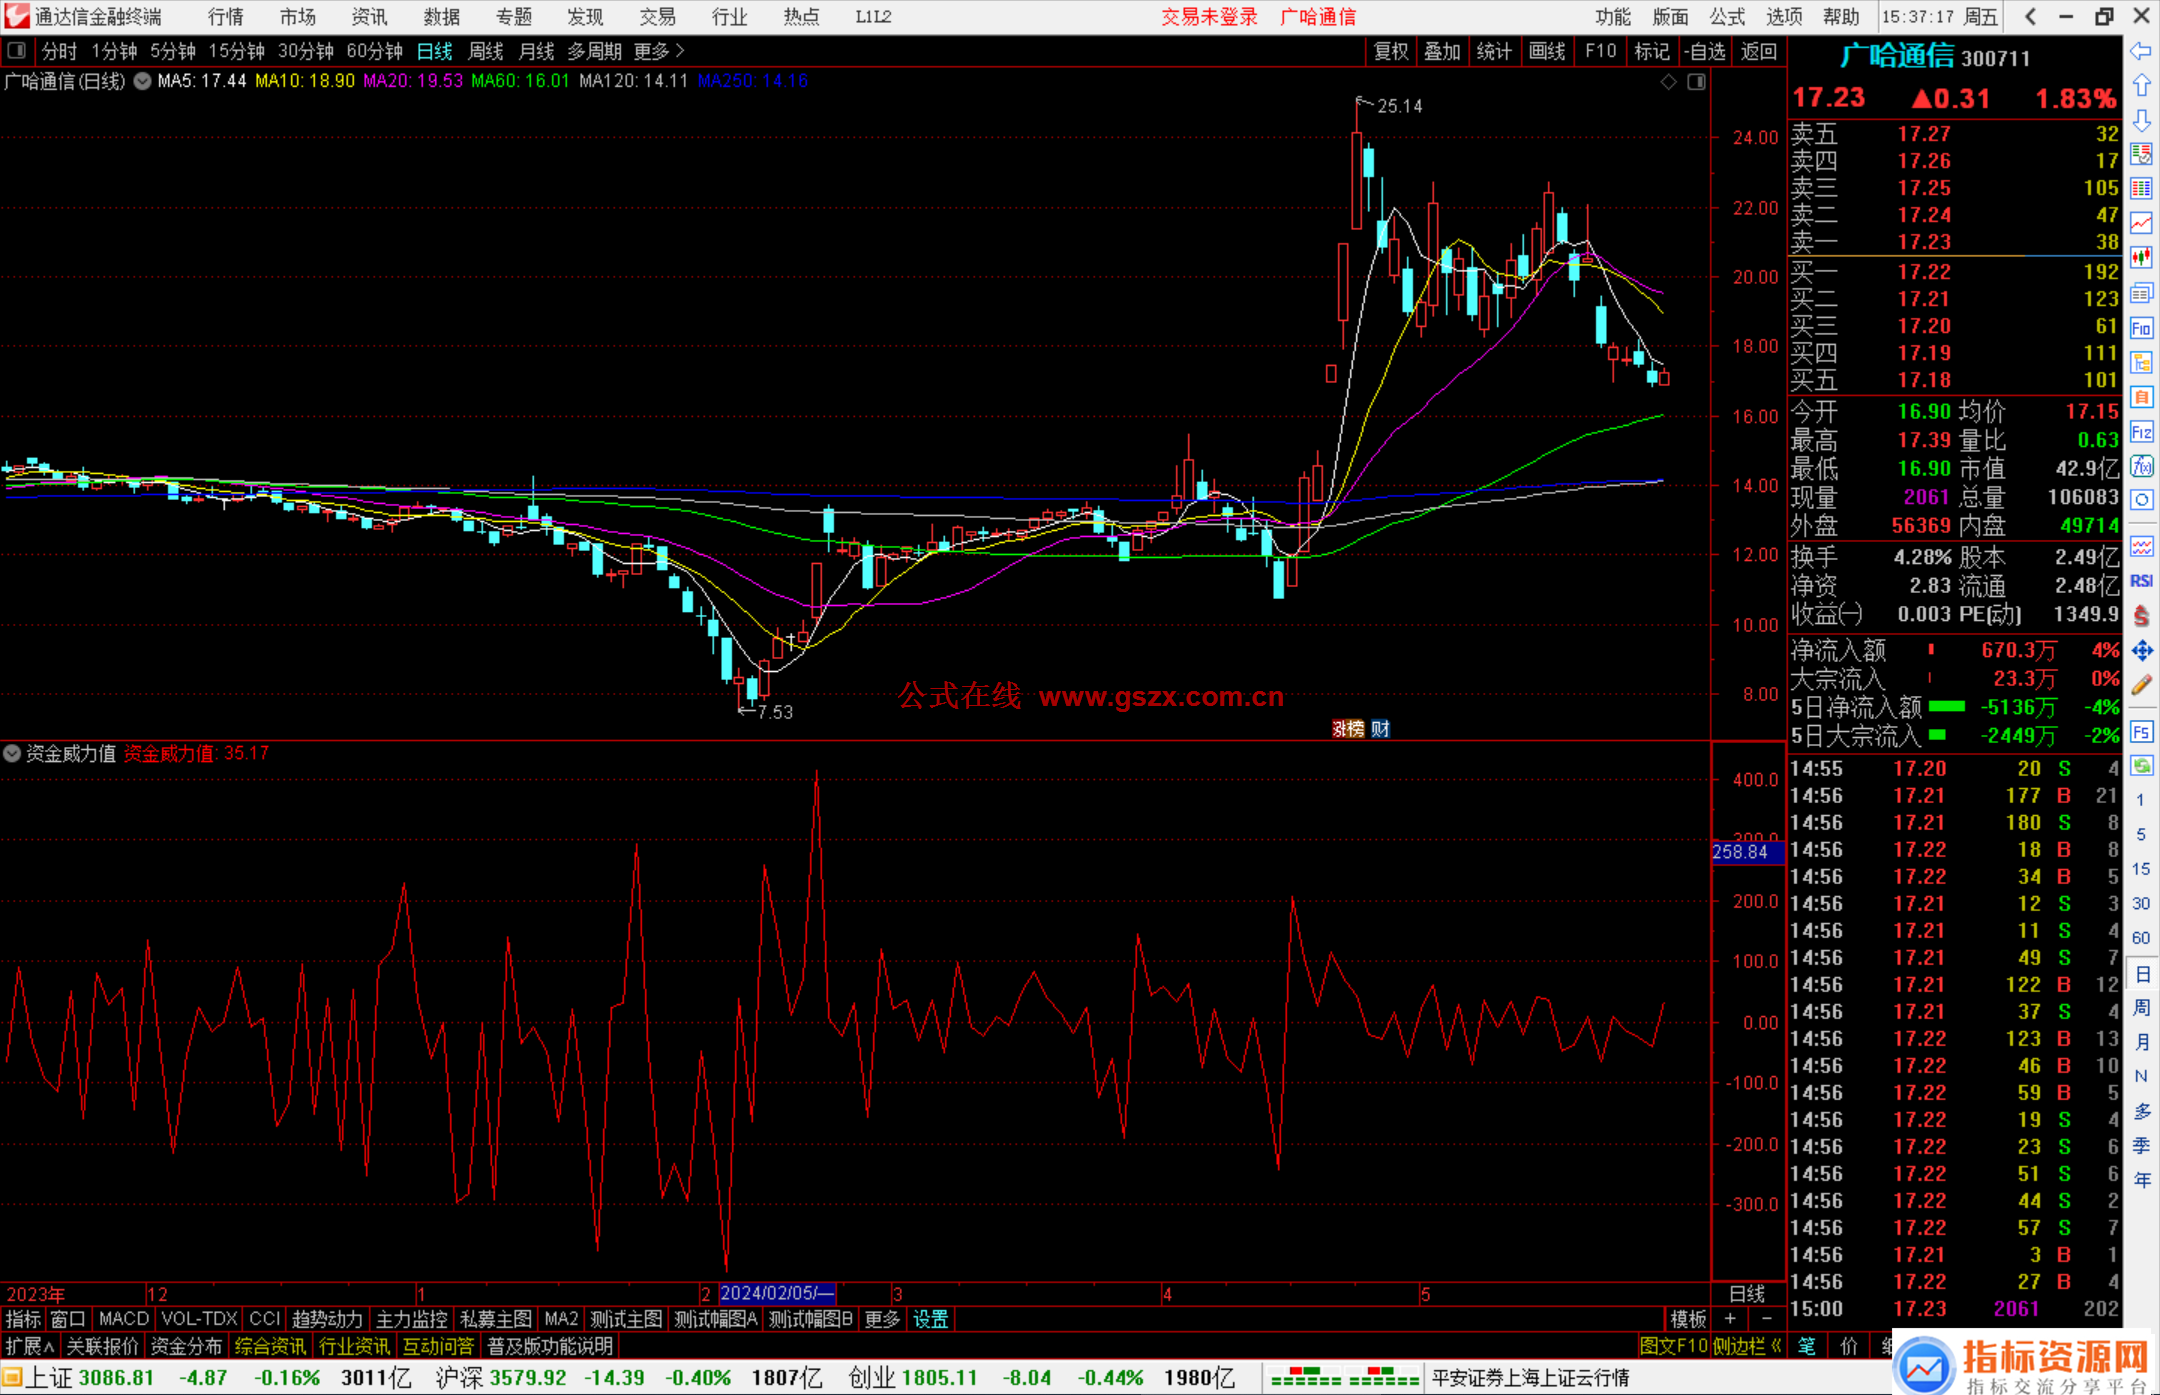Screen dimensions: 2160x1395
Task: Open the 交易 menu
Action: pos(657,17)
